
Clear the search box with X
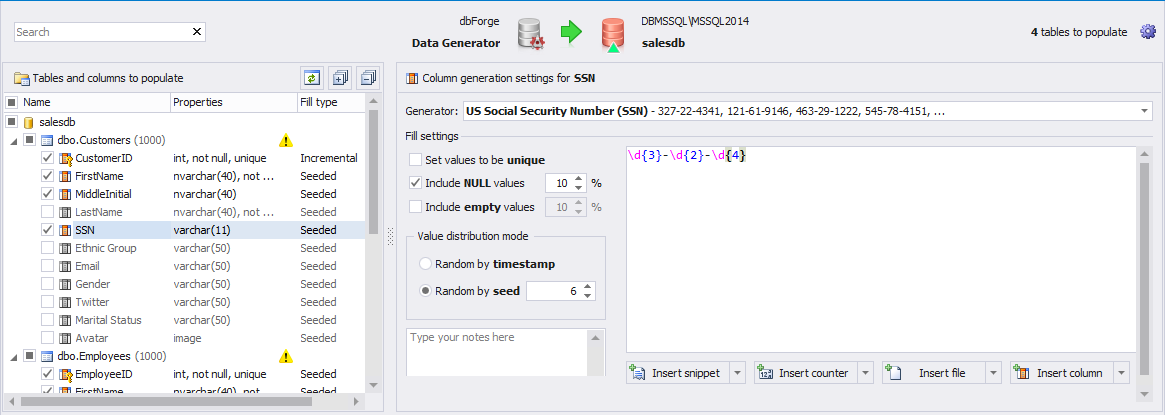point(197,32)
